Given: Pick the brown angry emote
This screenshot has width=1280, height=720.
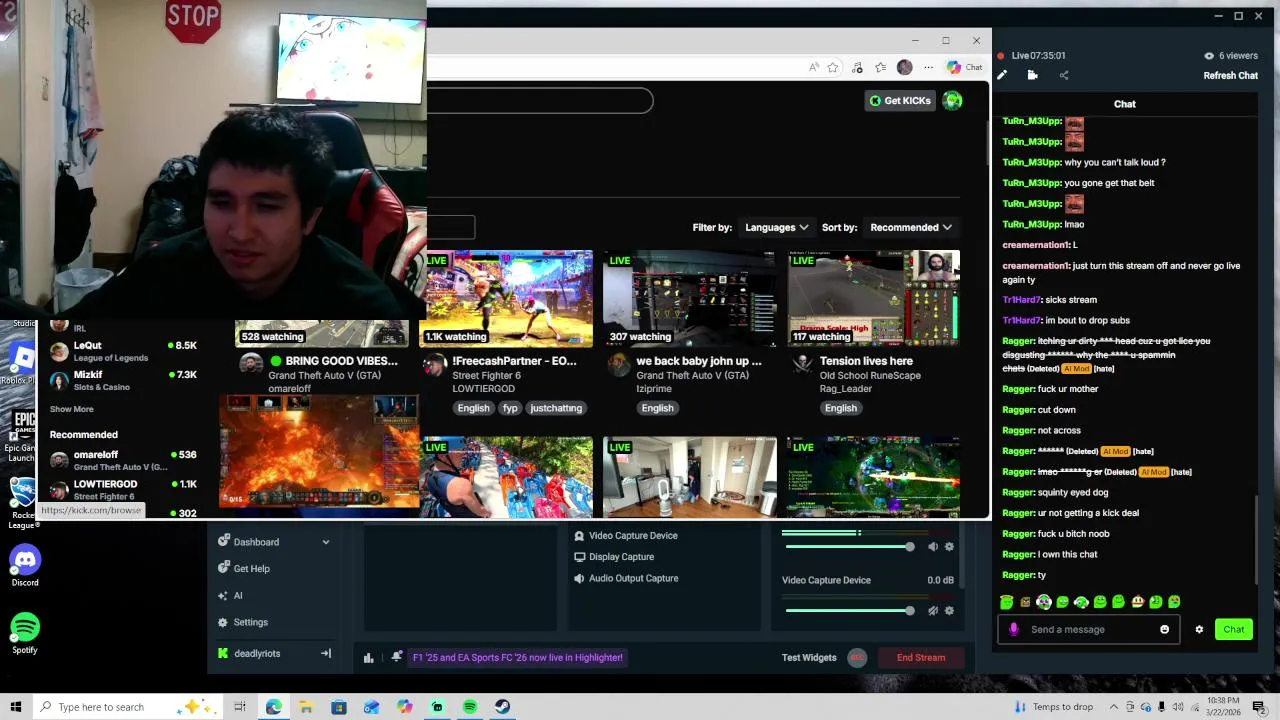Looking at the screenshot, I should (1025, 602).
